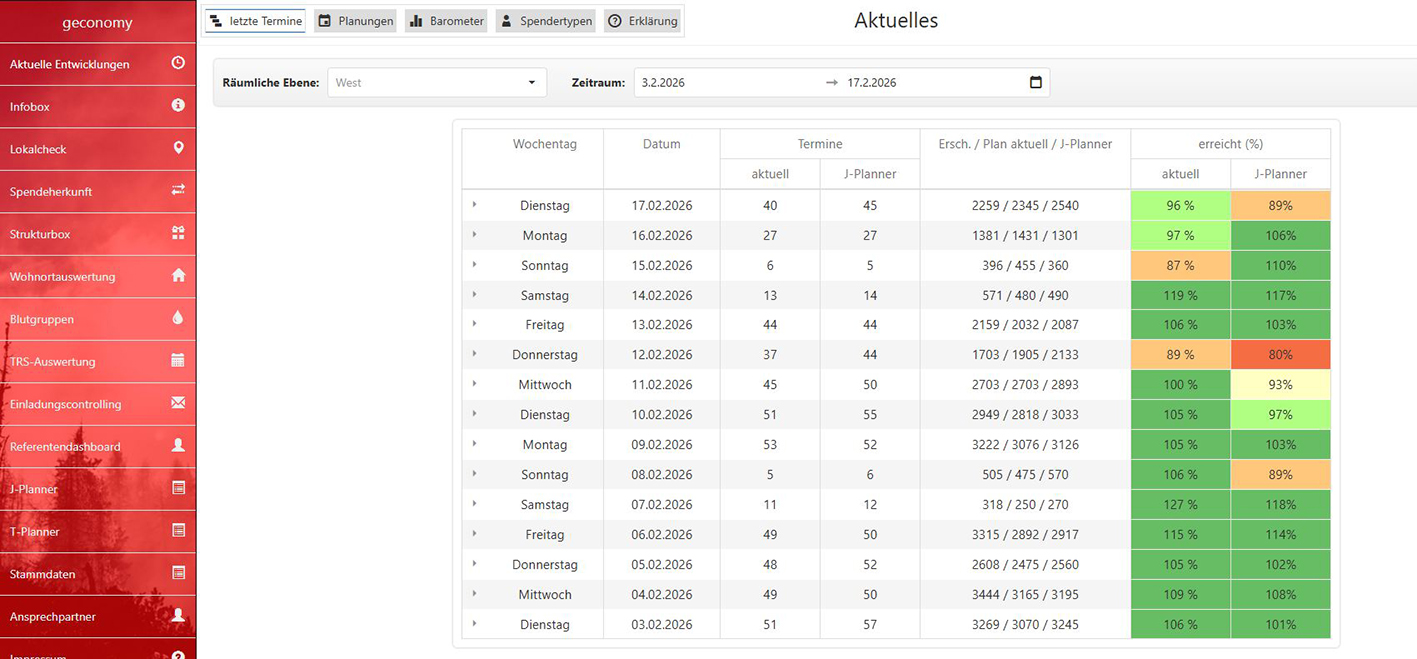Image resolution: width=1417 pixels, height=659 pixels.
Task: Click the red 80% J-Planner cell
Action: coord(1280,355)
